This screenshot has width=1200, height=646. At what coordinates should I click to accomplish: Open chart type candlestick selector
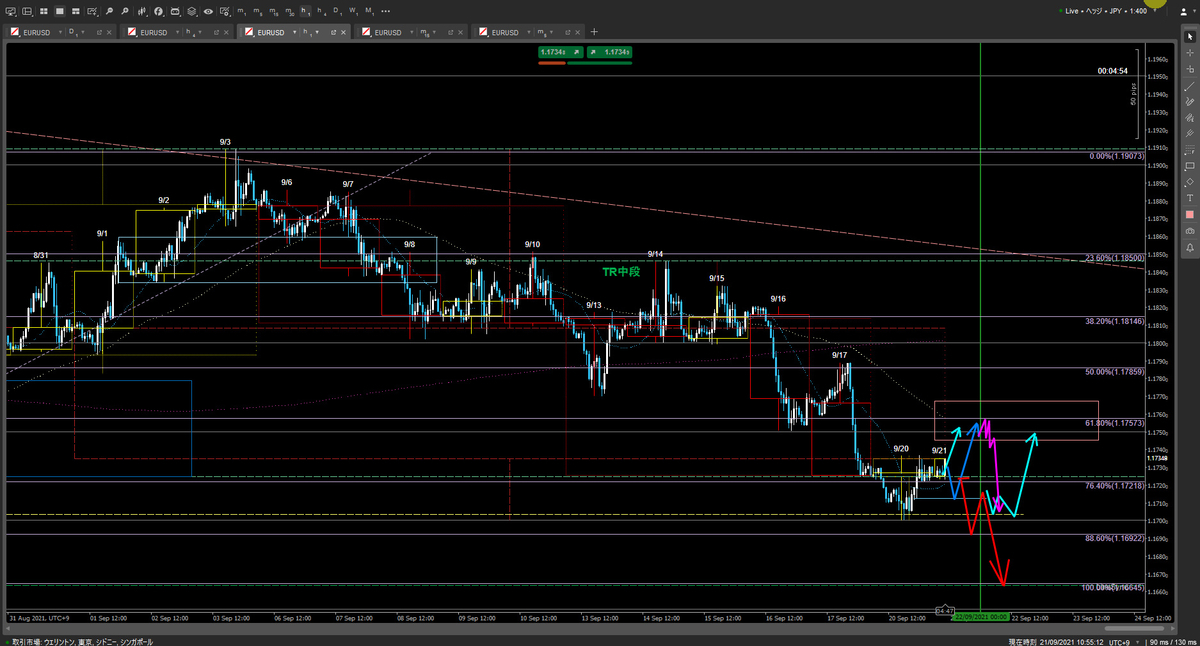[143, 10]
